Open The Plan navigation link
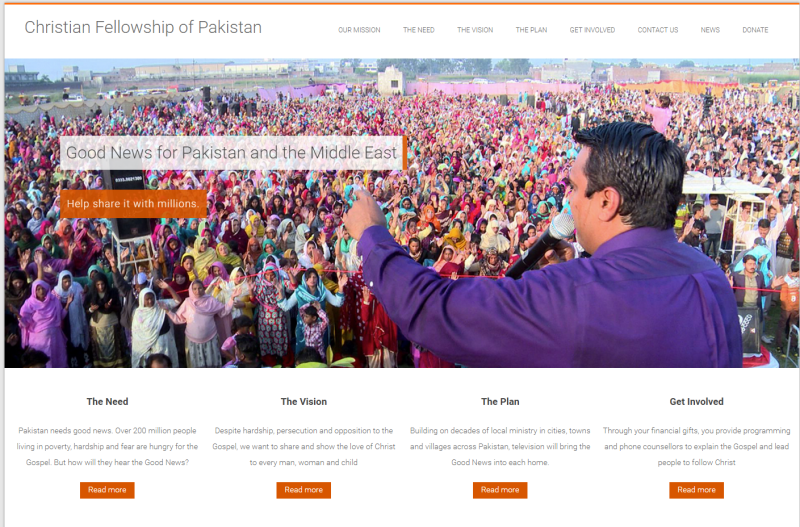This screenshot has width=800, height=527. [x=531, y=30]
